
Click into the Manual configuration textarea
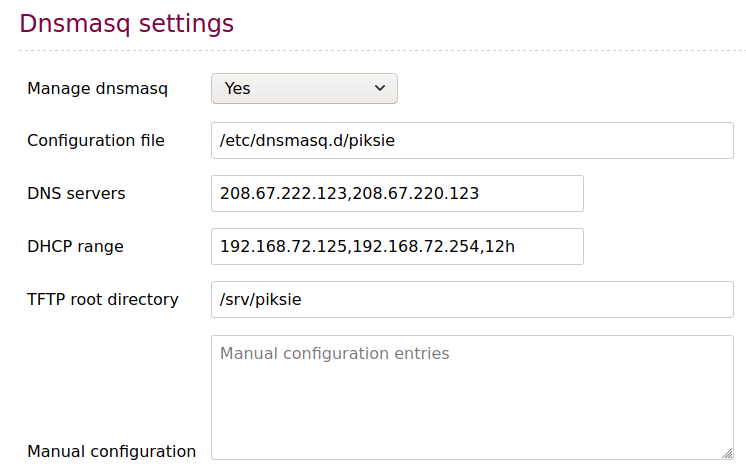pyautogui.click(x=472, y=397)
